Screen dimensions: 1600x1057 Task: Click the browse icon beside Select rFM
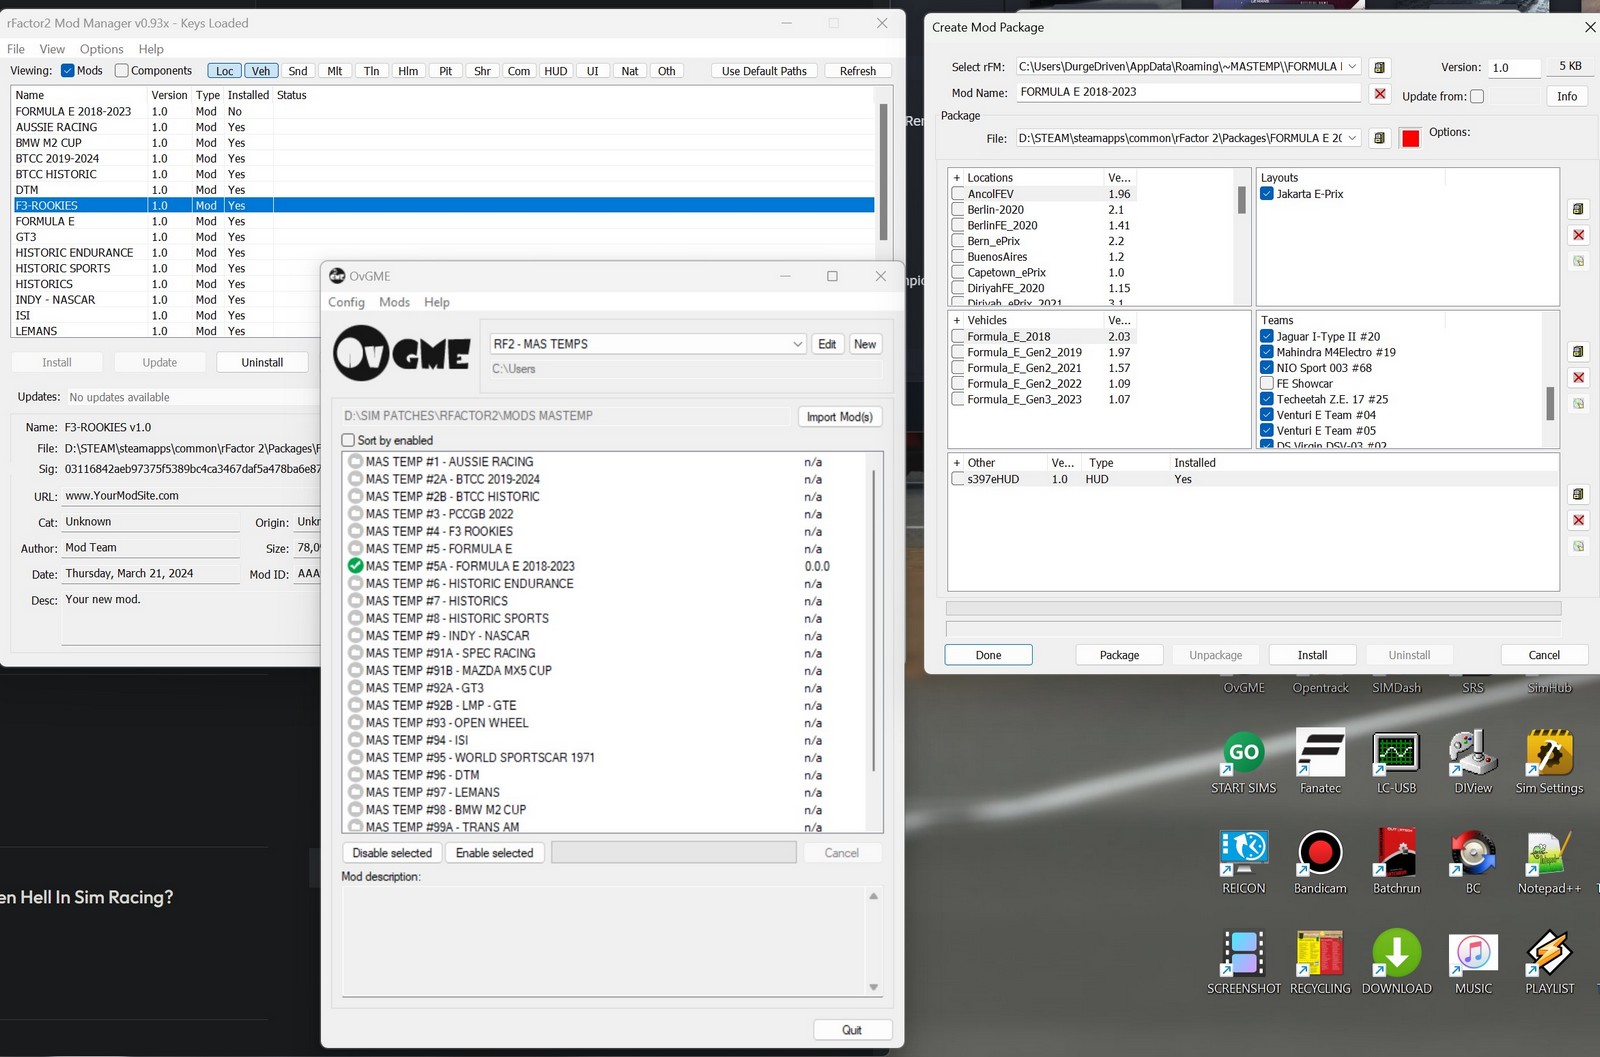click(1379, 67)
